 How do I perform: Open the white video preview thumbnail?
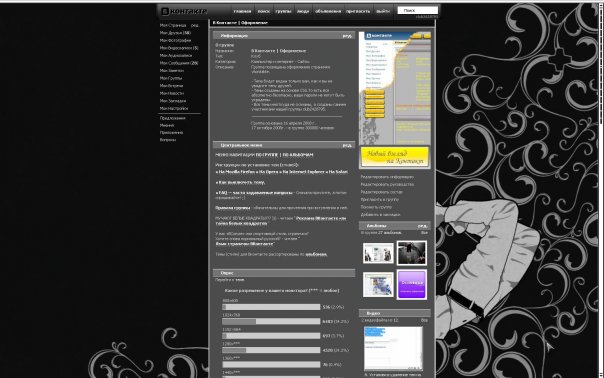(393, 349)
